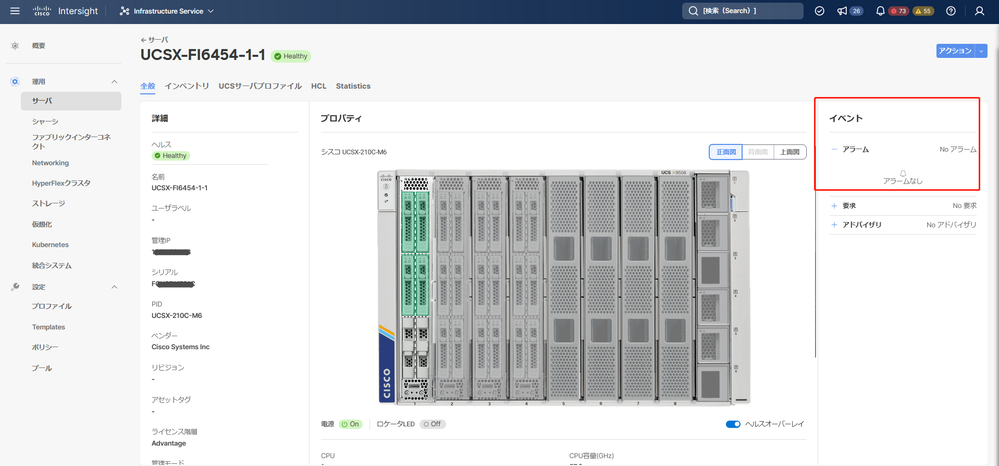This screenshot has height=466, width=999.
Task: Open the user profile icon
Action: click(979, 11)
